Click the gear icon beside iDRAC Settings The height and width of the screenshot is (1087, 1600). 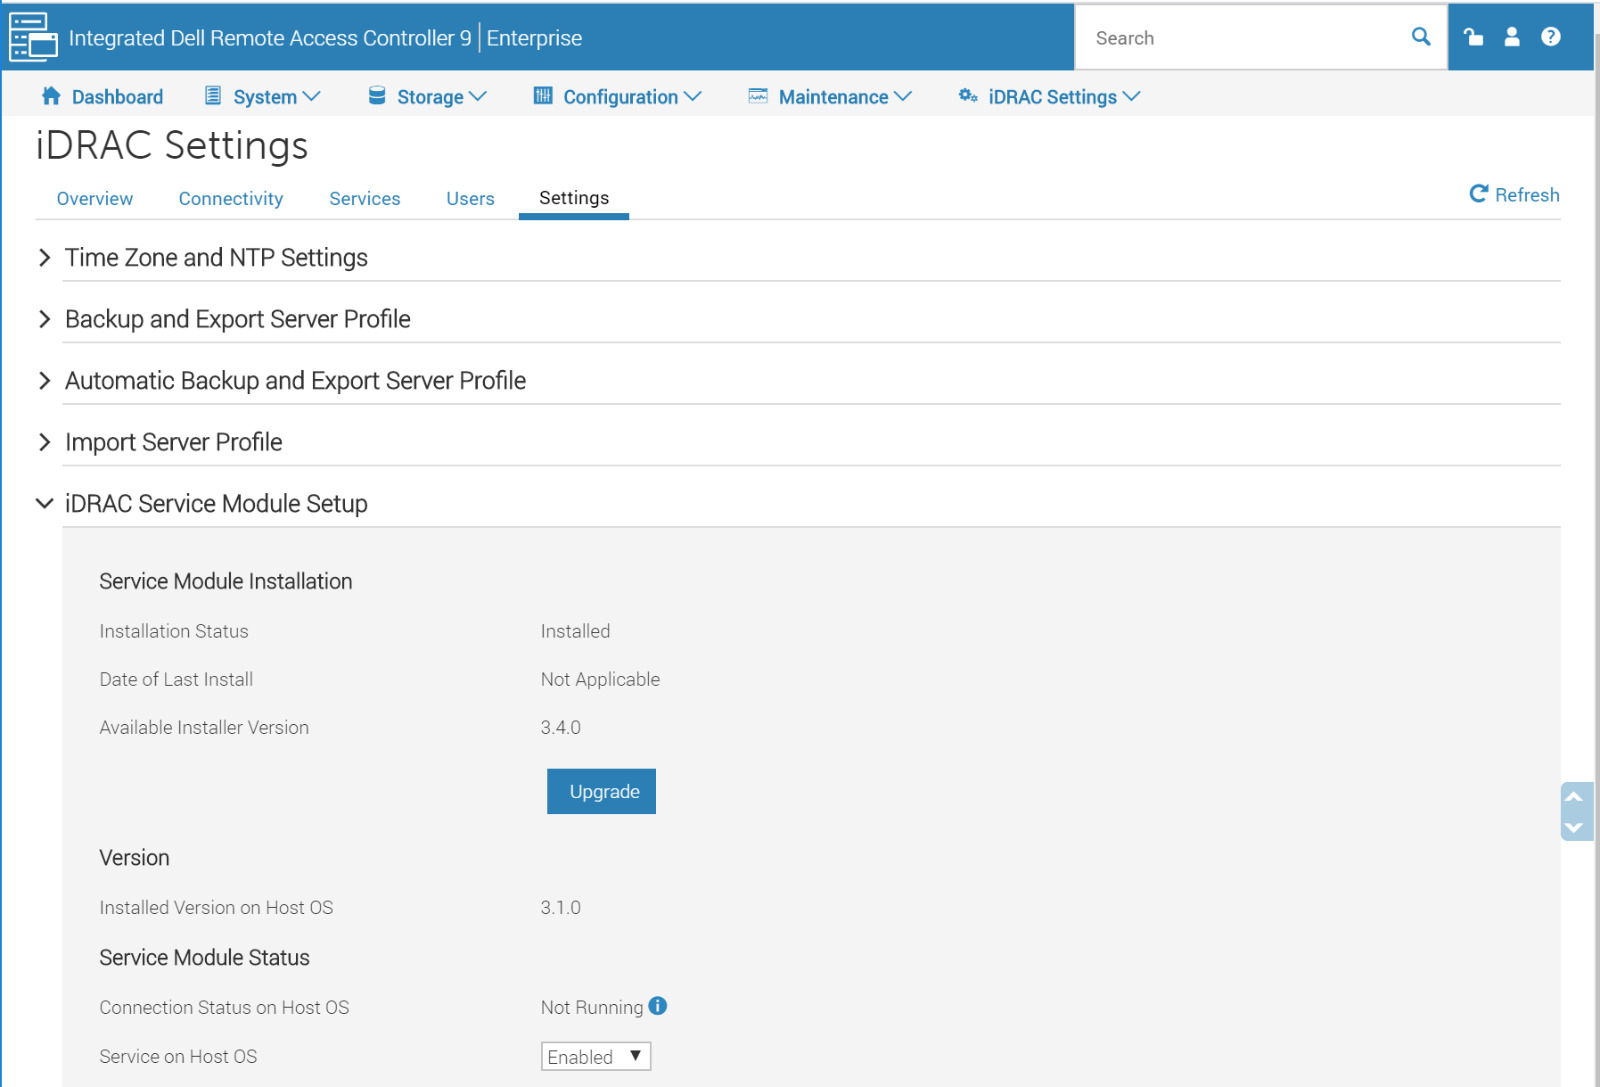[x=966, y=96]
